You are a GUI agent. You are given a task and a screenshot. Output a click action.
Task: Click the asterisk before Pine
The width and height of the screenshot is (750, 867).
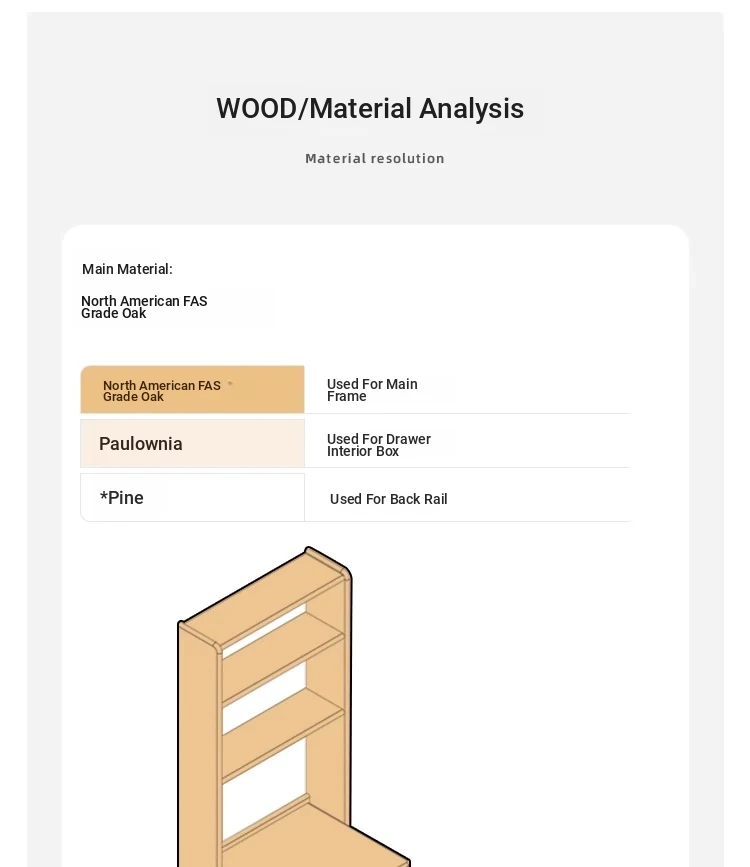(103, 495)
